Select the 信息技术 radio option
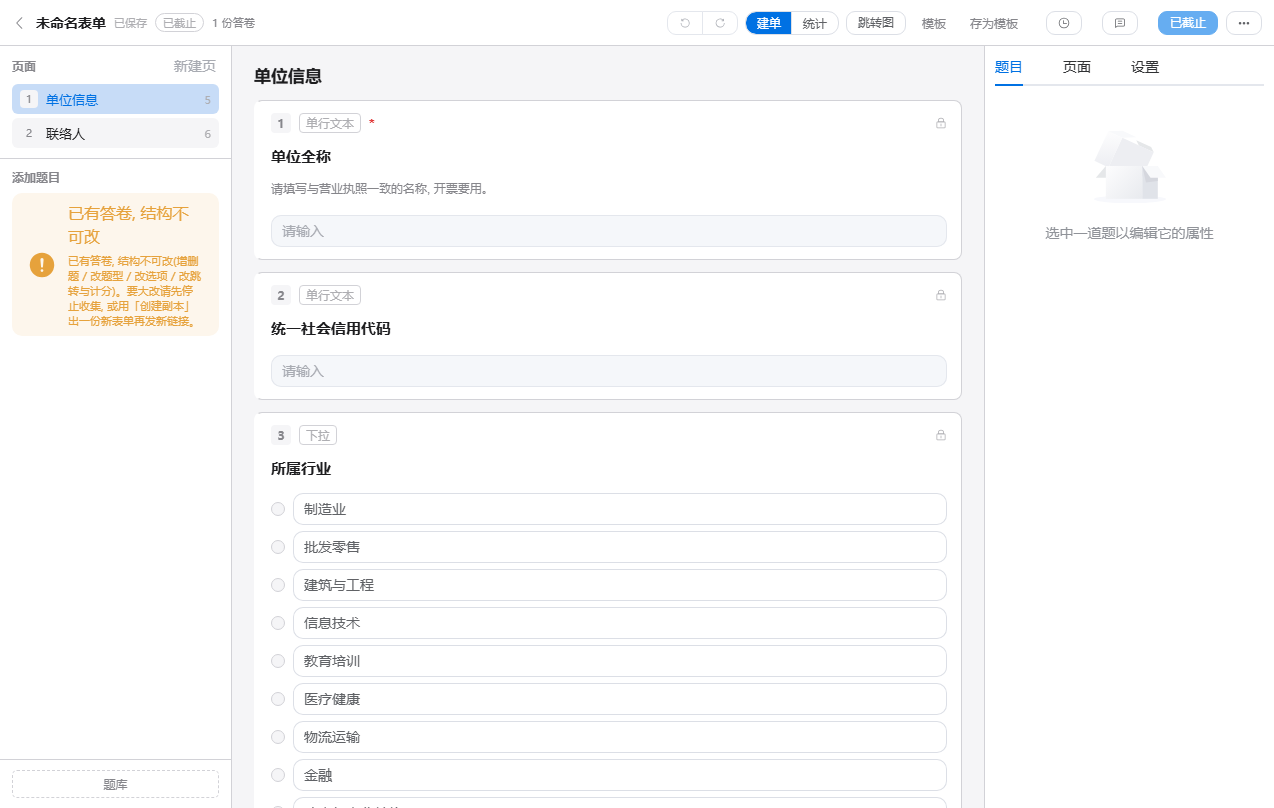 click(x=278, y=623)
